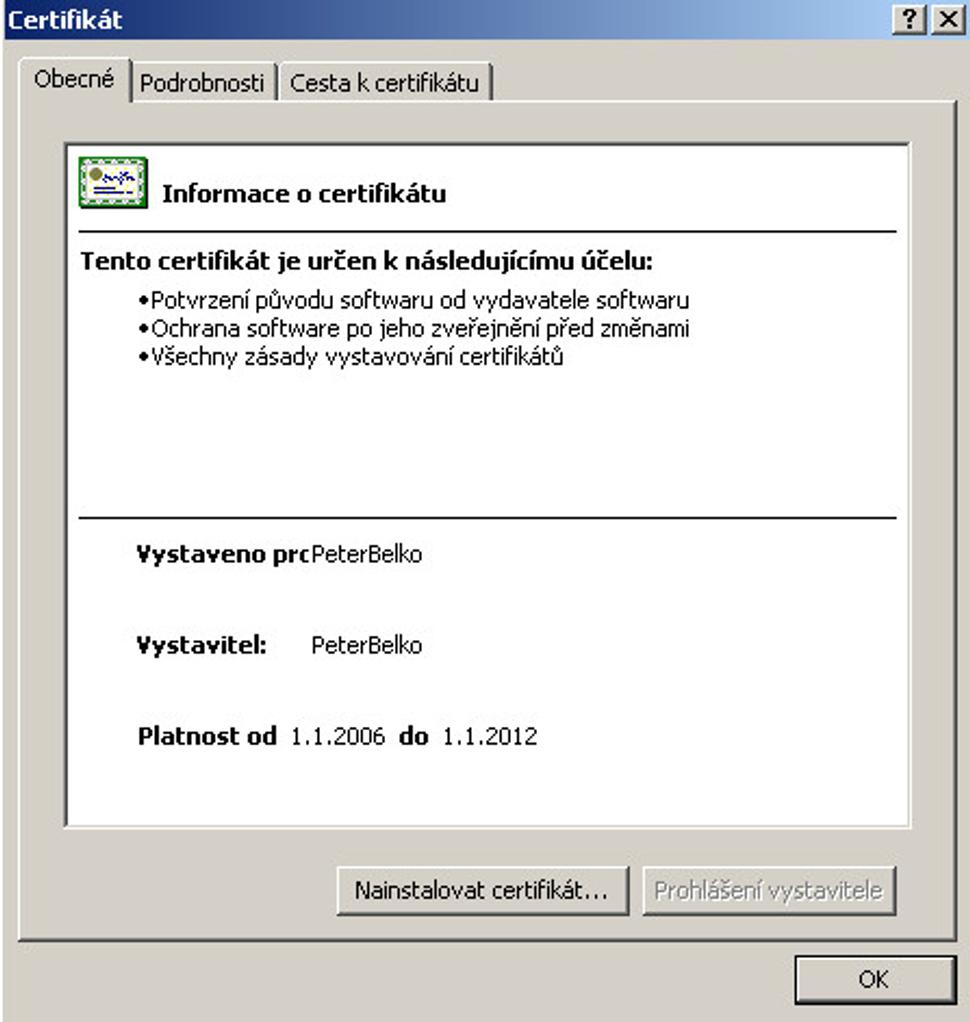Click the validity end date 1.1.2012

point(490,737)
